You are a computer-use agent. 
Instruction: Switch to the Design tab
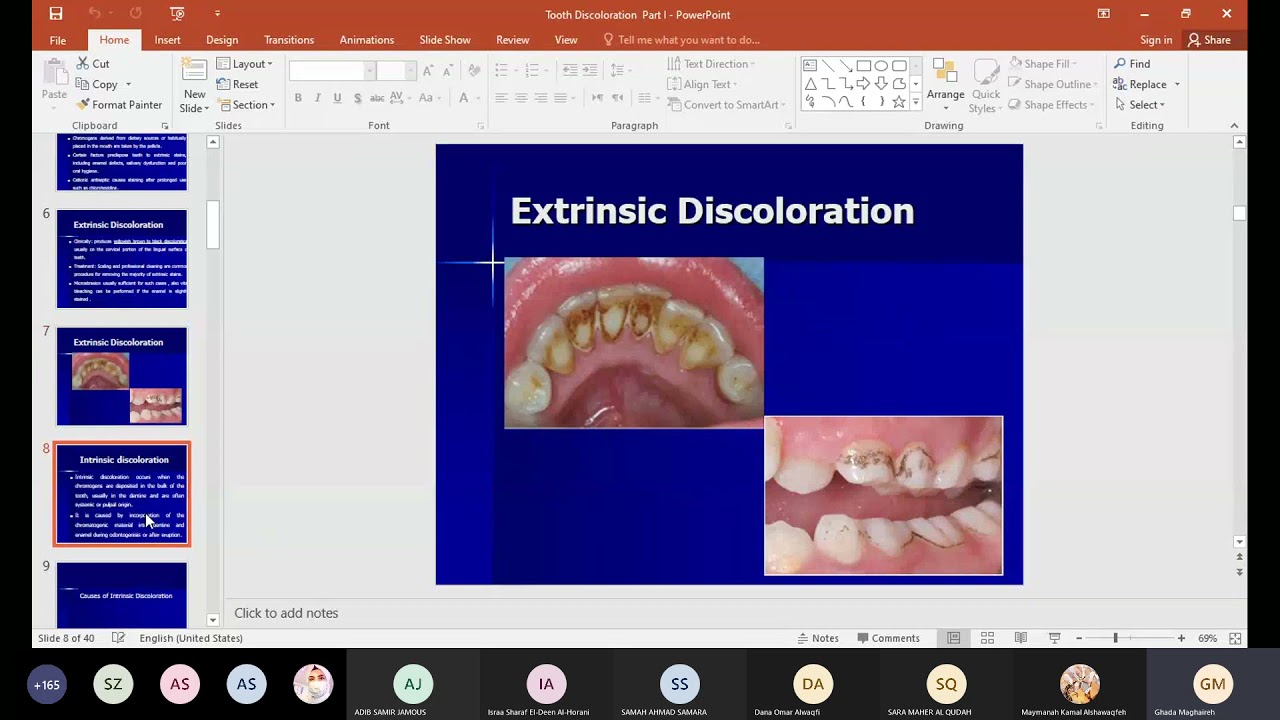coord(222,40)
